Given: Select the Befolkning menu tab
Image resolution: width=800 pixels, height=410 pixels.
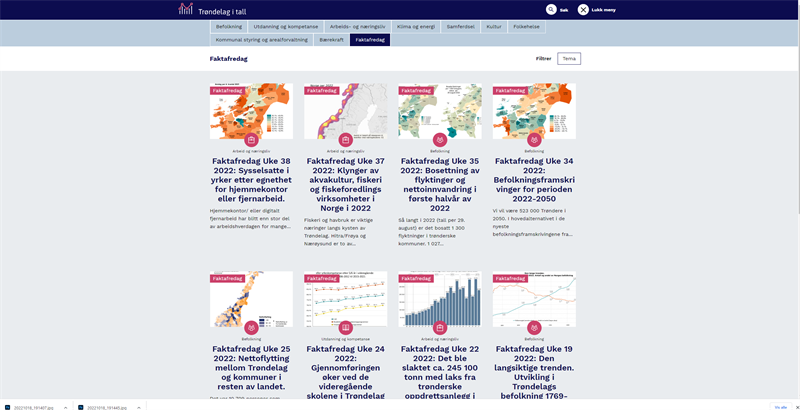Looking at the screenshot, I should click(229, 26).
